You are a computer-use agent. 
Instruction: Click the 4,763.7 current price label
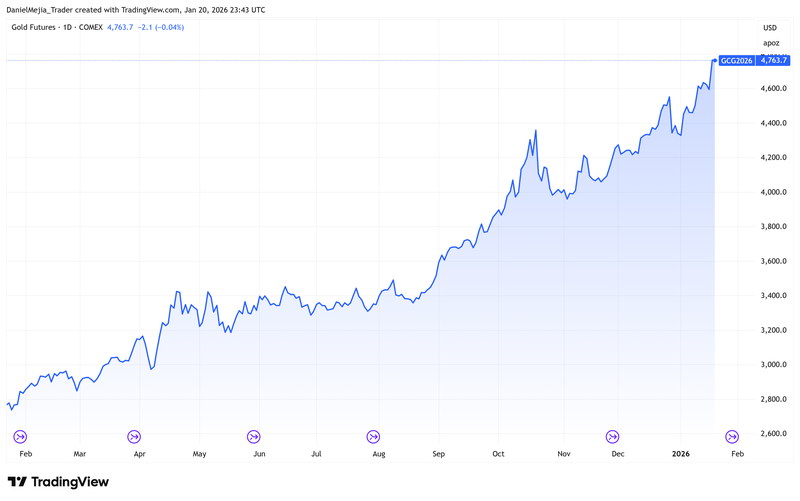click(774, 60)
